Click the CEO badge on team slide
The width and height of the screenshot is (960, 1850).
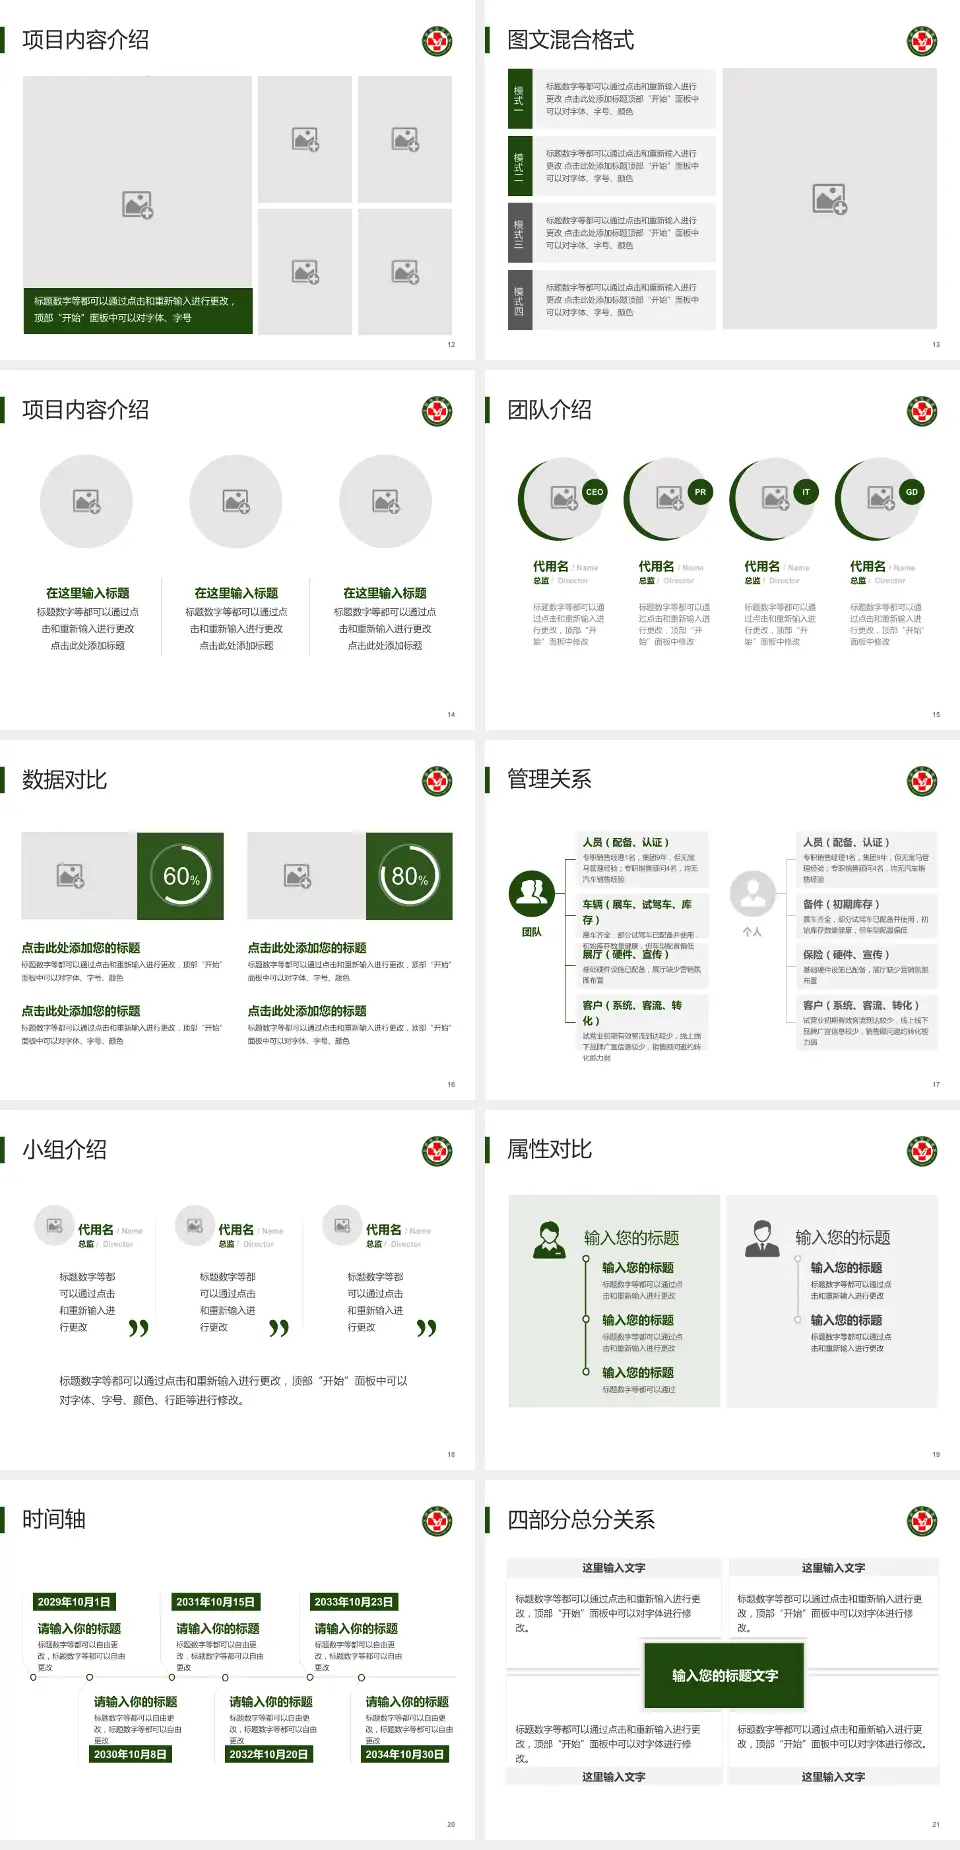click(594, 492)
